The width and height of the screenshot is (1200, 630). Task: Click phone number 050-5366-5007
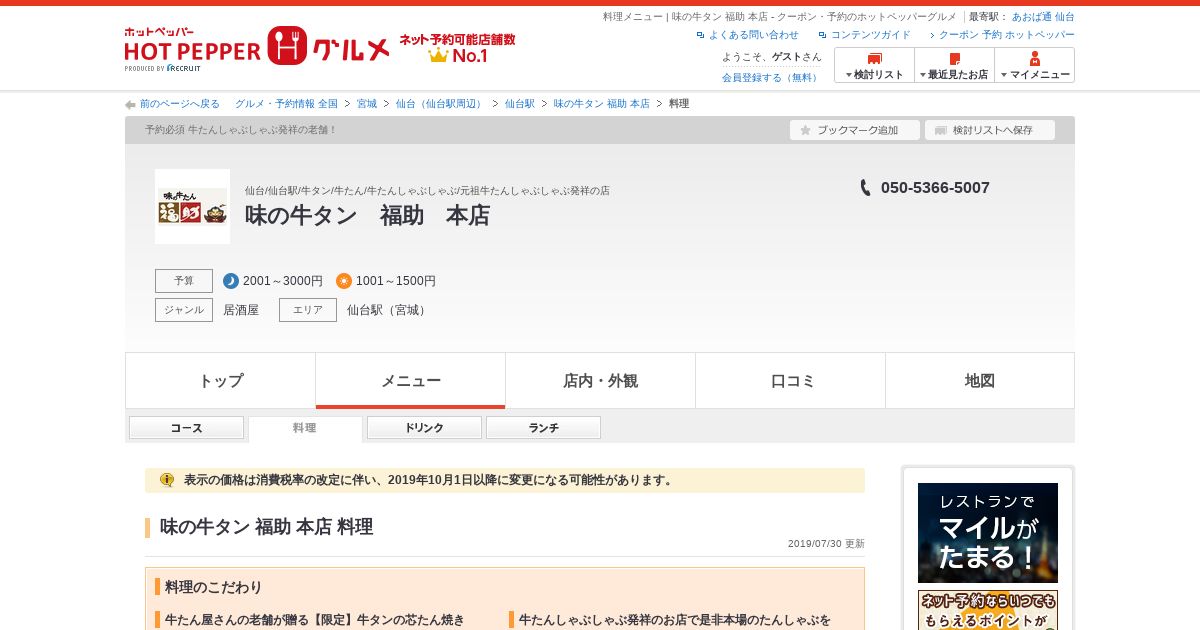tap(935, 188)
